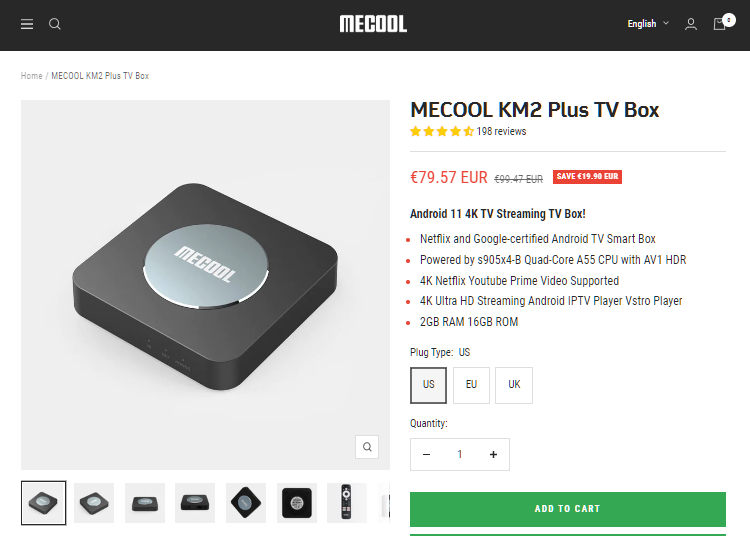Select the remote control thumbnail image
750x536 pixels.
[x=346, y=503]
